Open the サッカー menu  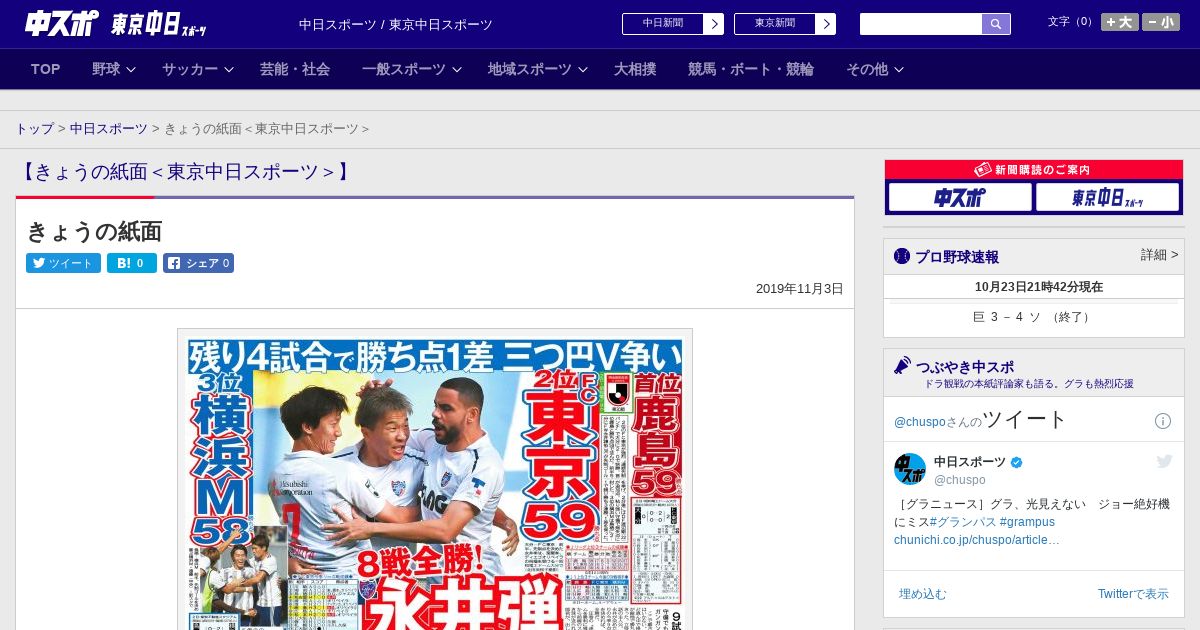[x=190, y=69]
